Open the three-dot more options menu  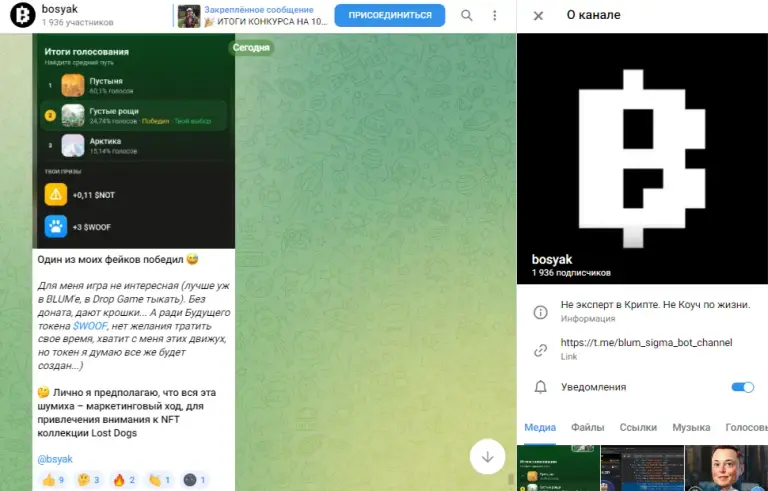pyautogui.click(x=495, y=16)
